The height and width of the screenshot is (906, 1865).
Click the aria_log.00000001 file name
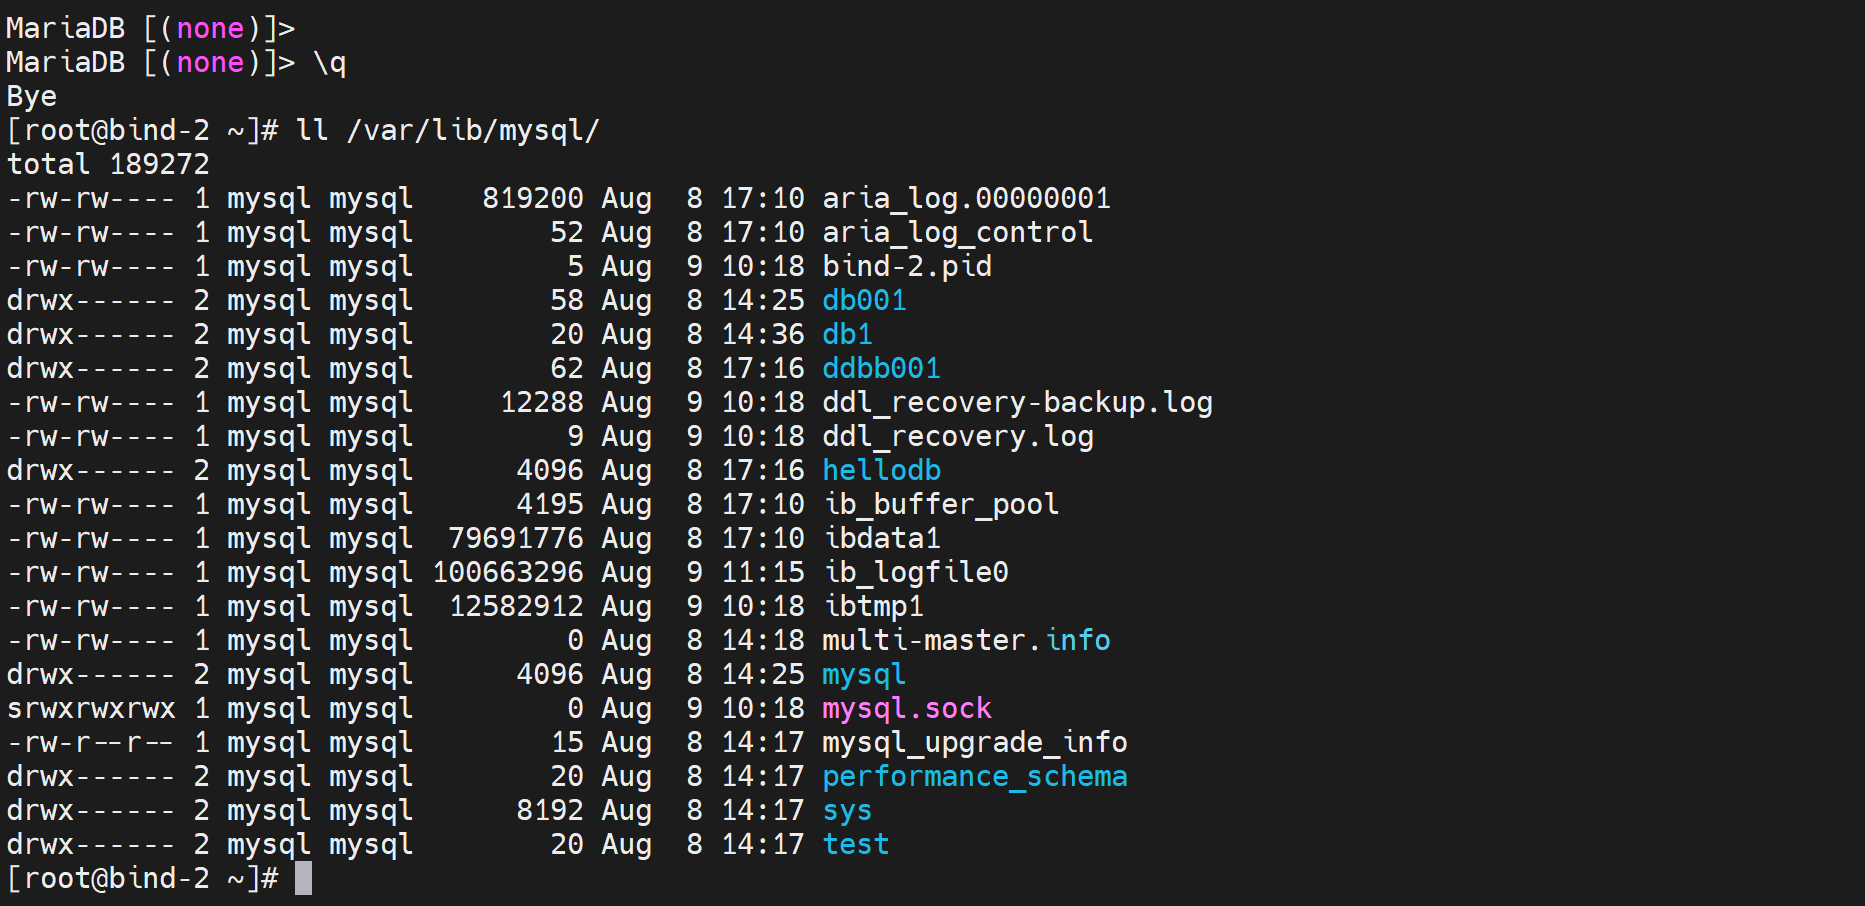[966, 198]
